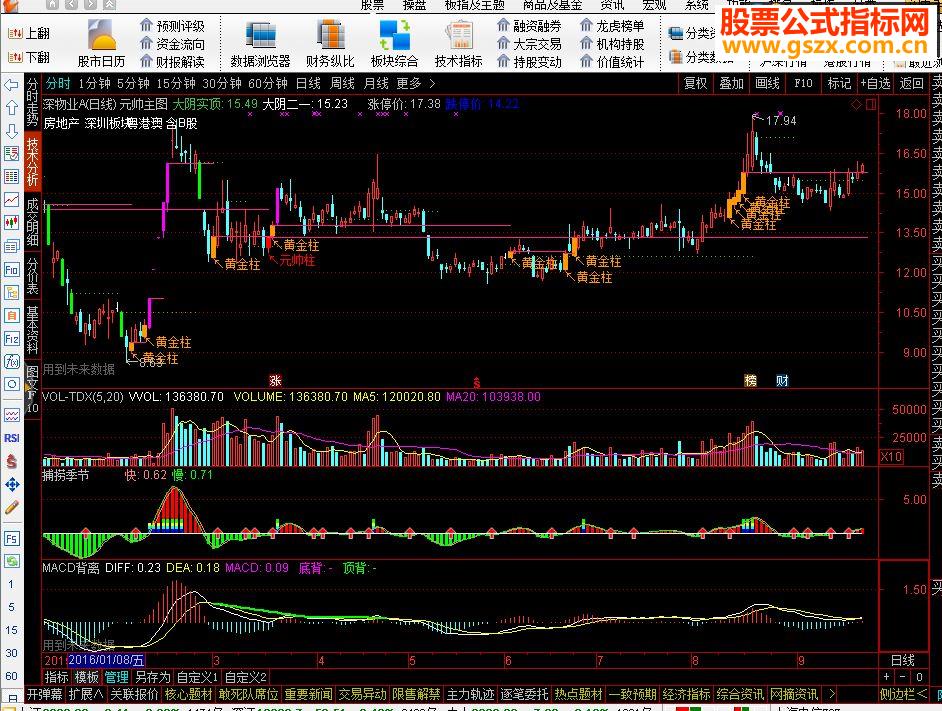This screenshot has height=711, width=942.
Task: Expand 更多 period options
Action: (x=415, y=84)
